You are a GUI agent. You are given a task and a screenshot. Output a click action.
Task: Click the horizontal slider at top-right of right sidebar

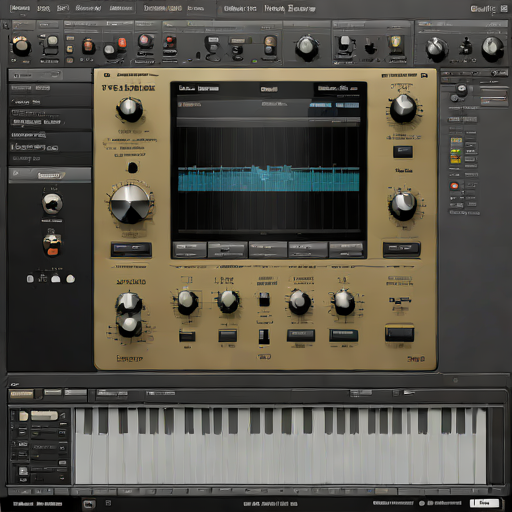point(493,99)
